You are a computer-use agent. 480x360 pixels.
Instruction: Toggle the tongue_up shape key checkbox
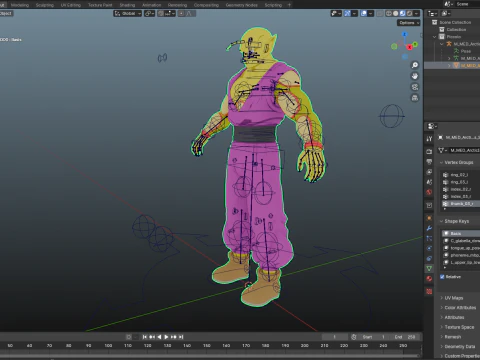click(x=446, y=248)
